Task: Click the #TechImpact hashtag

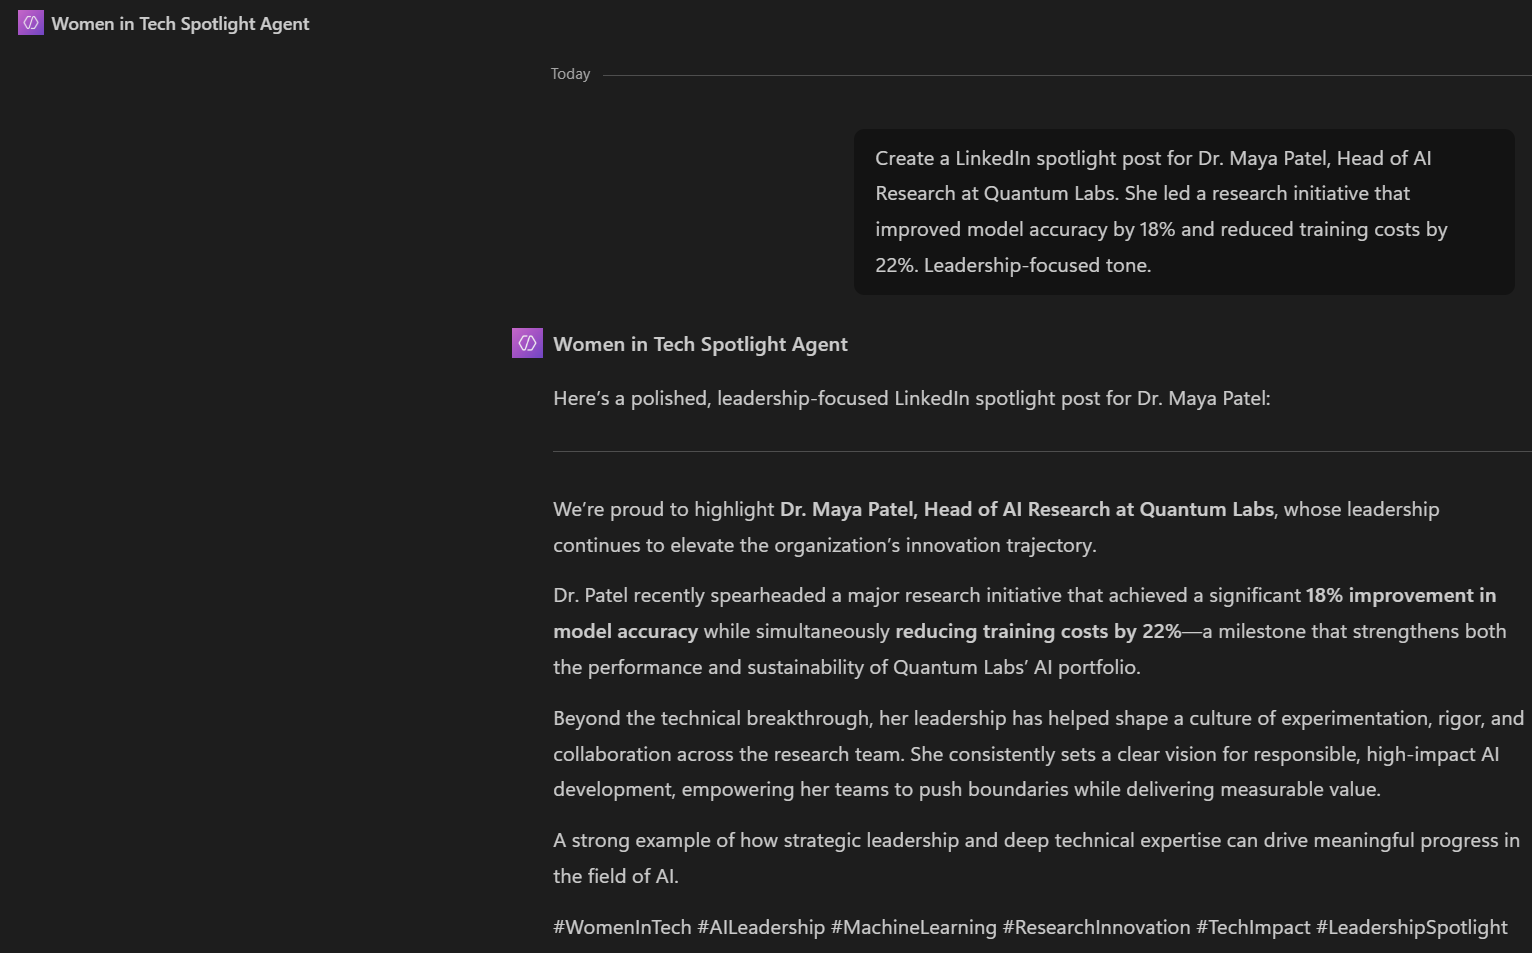Action: pyautogui.click(x=1253, y=927)
